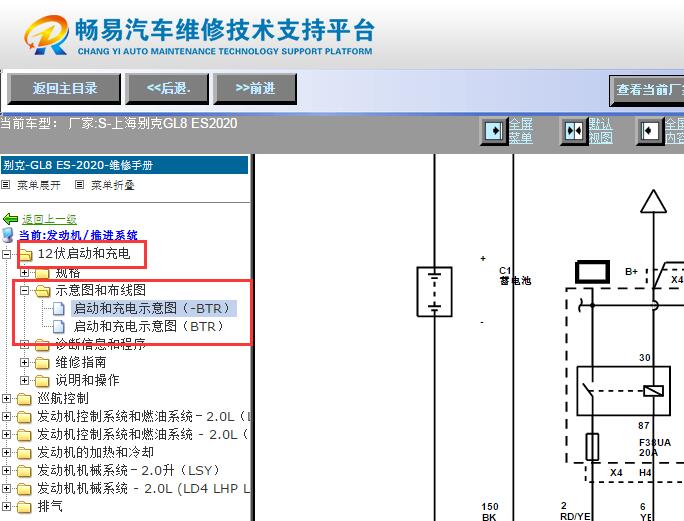The height and width of the screenshot is (521, 684).
Task: Click the folder icon of 排气
Action: (24, 507)
